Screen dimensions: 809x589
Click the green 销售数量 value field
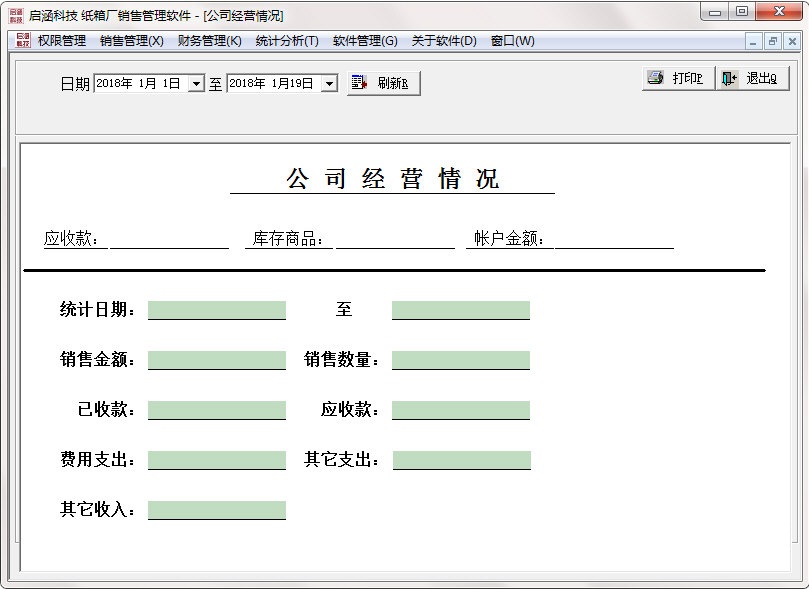(x=461, y=360)
